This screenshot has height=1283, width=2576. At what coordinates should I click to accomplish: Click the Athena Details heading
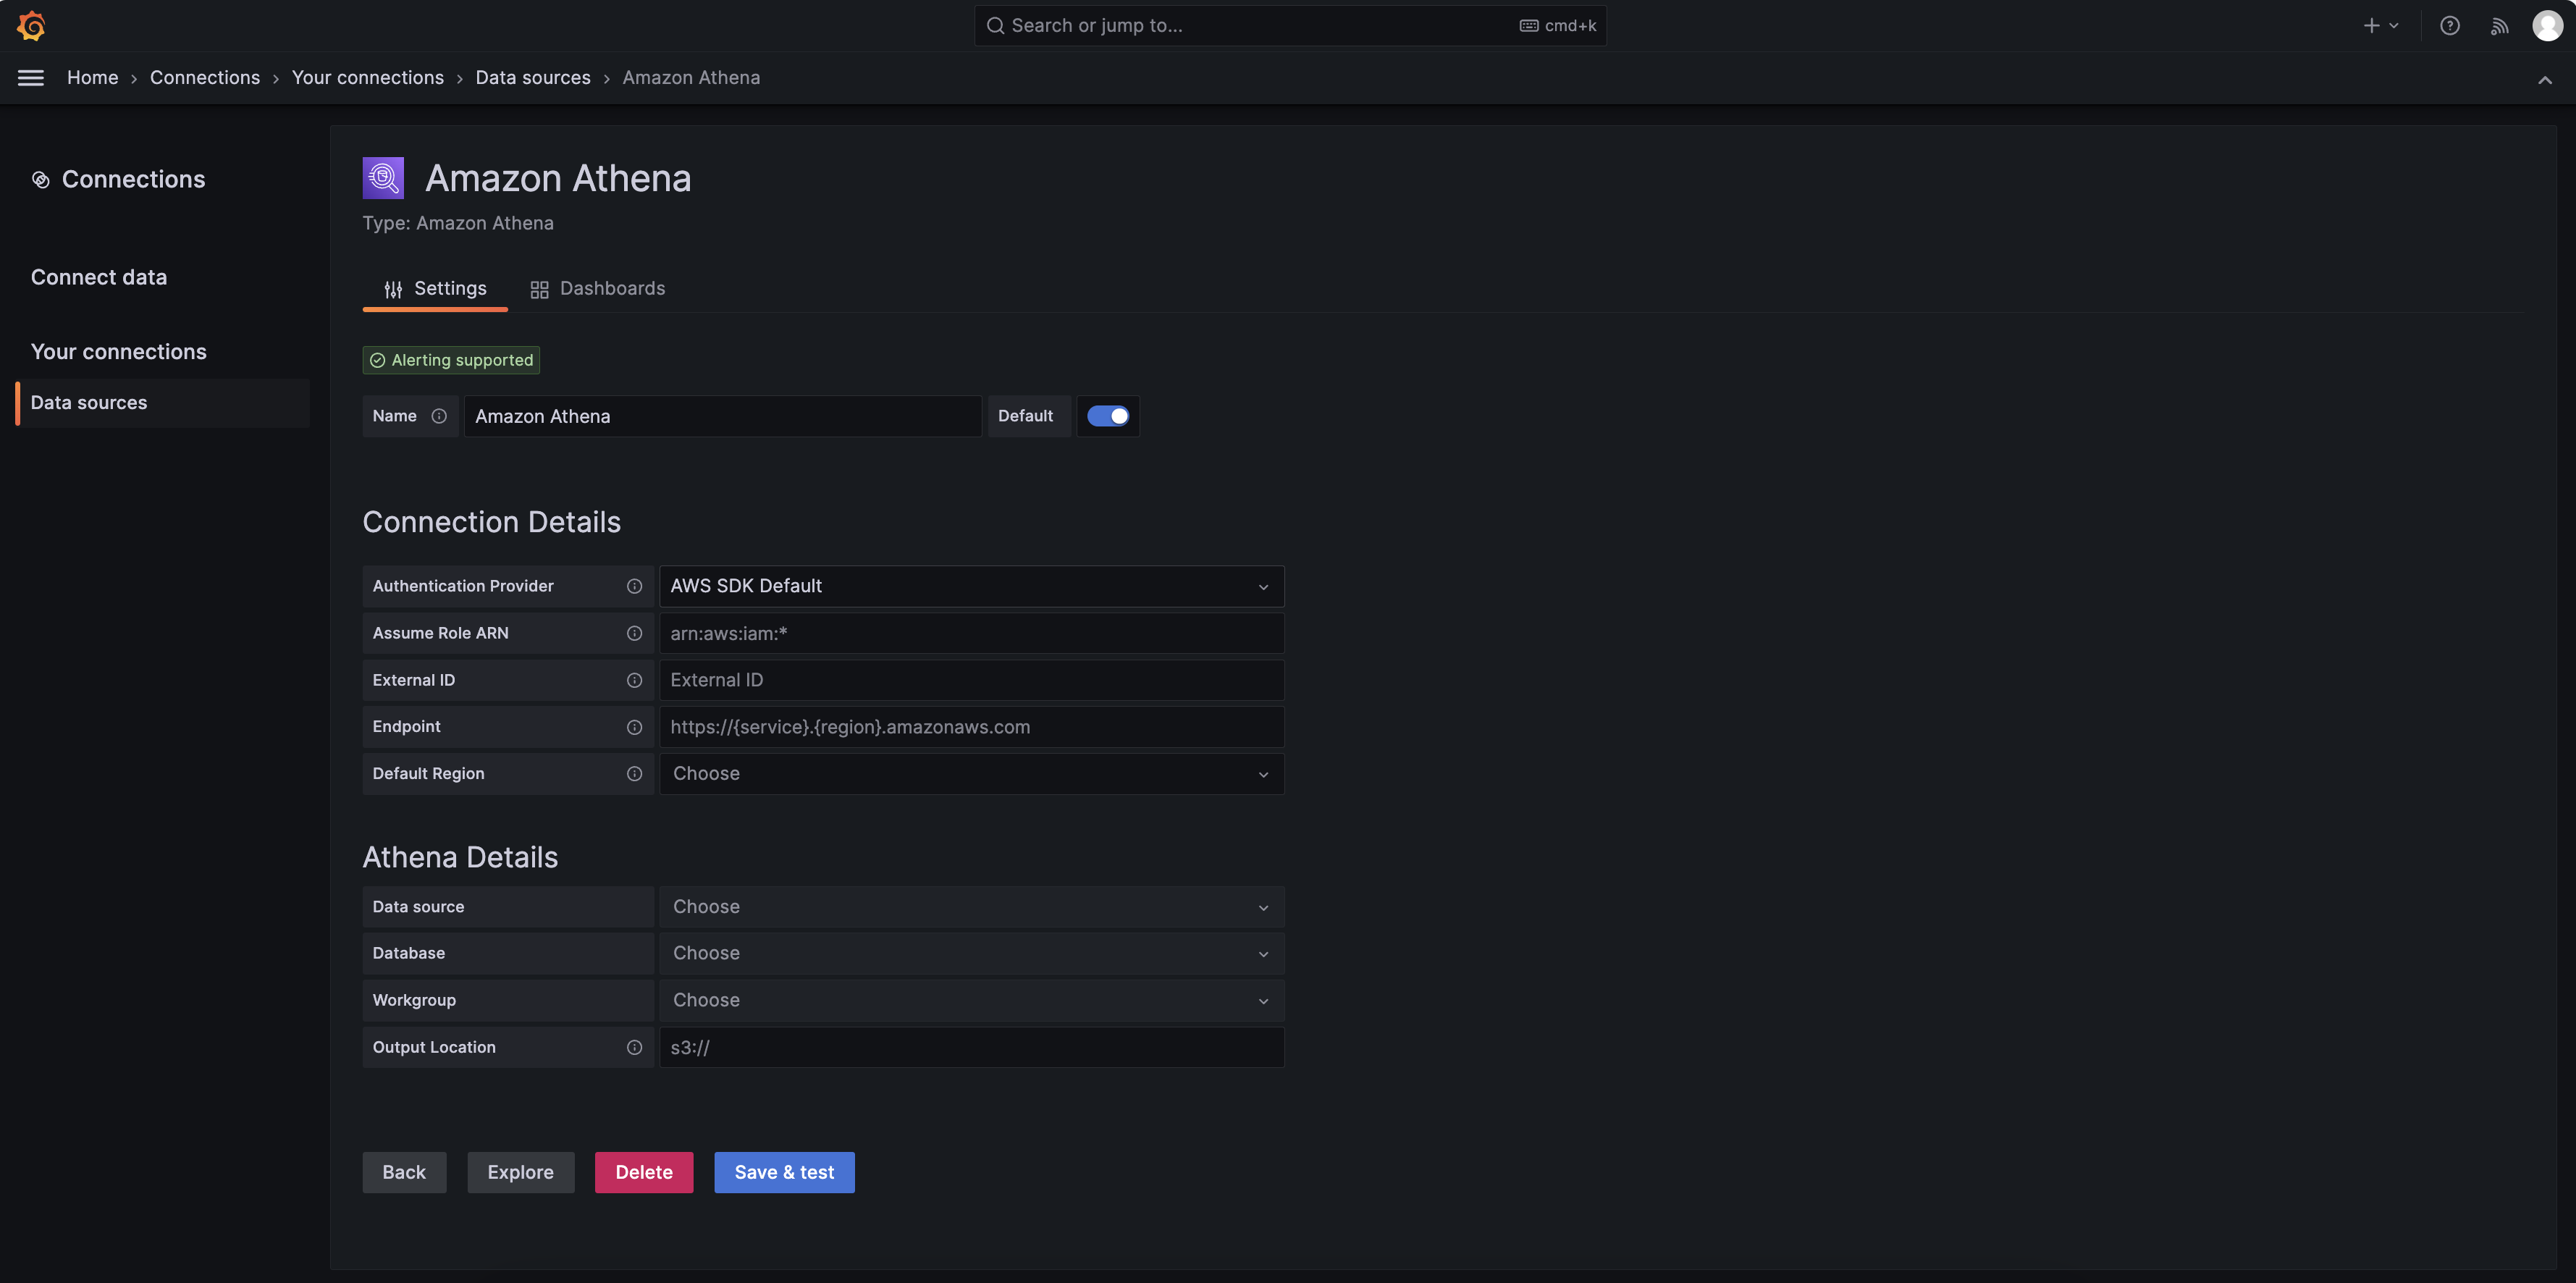coord(460,857)
